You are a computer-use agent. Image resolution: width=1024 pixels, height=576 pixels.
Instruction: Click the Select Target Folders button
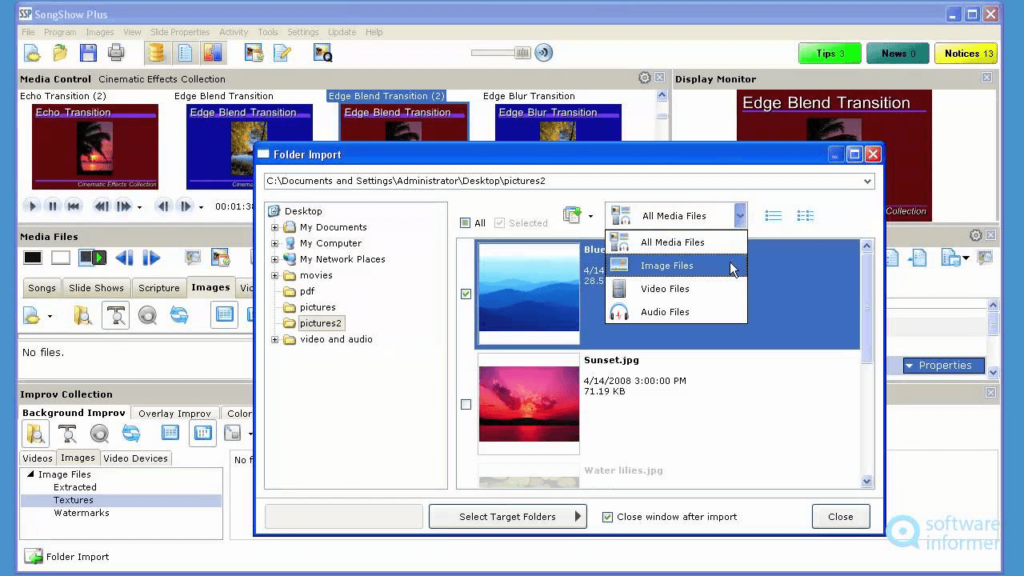[x=507, y=517]
